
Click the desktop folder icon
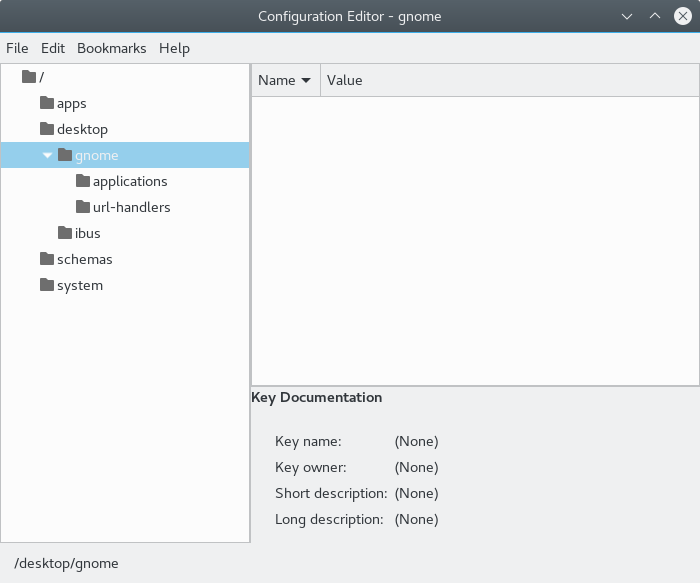[47, 129]
